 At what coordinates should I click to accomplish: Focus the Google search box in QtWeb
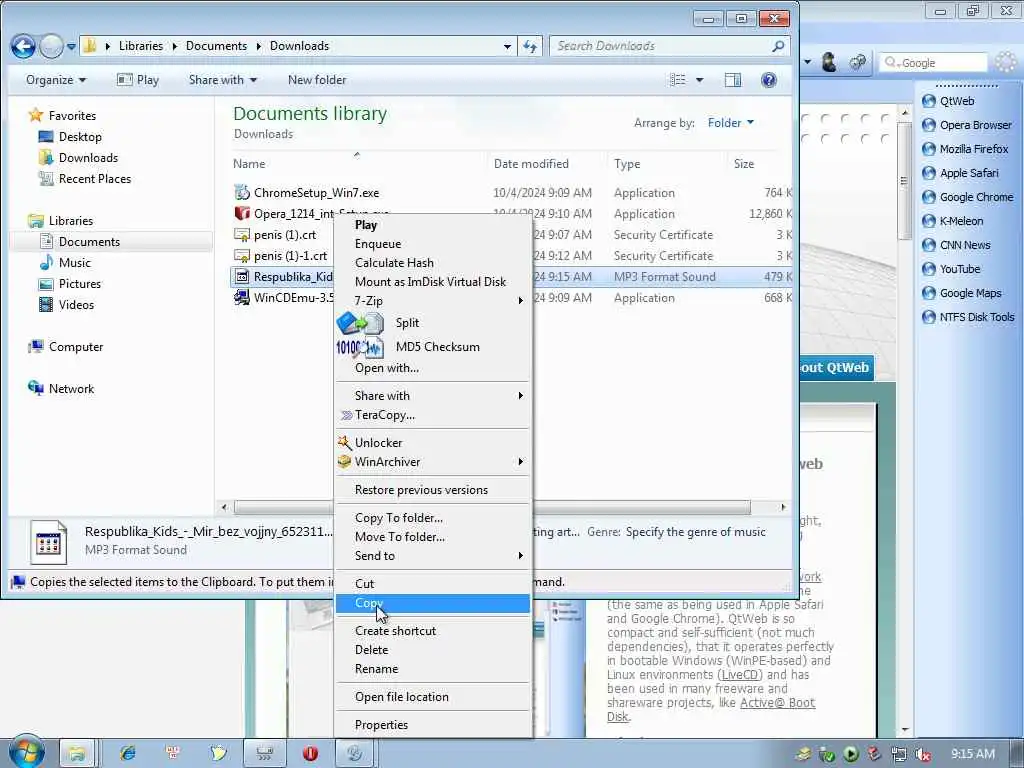tap(933, 63)
